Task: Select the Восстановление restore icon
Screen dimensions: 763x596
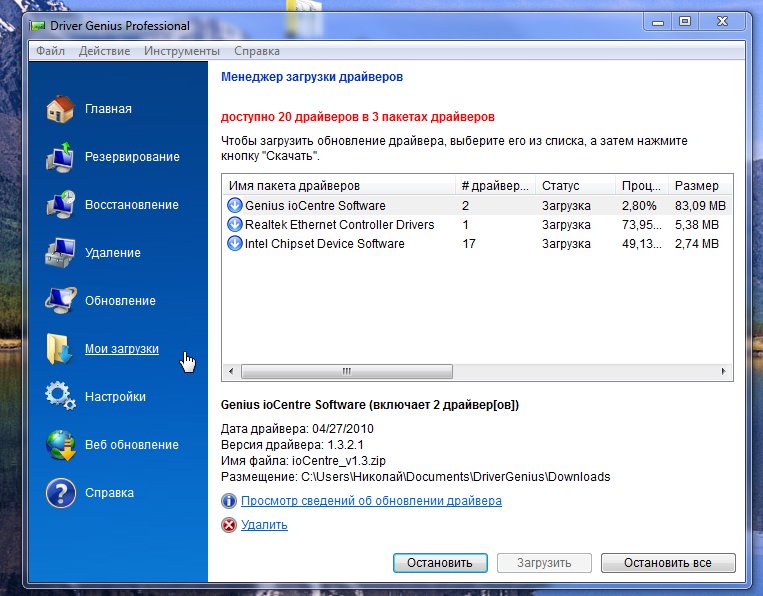Action: (x=61, y=205)
